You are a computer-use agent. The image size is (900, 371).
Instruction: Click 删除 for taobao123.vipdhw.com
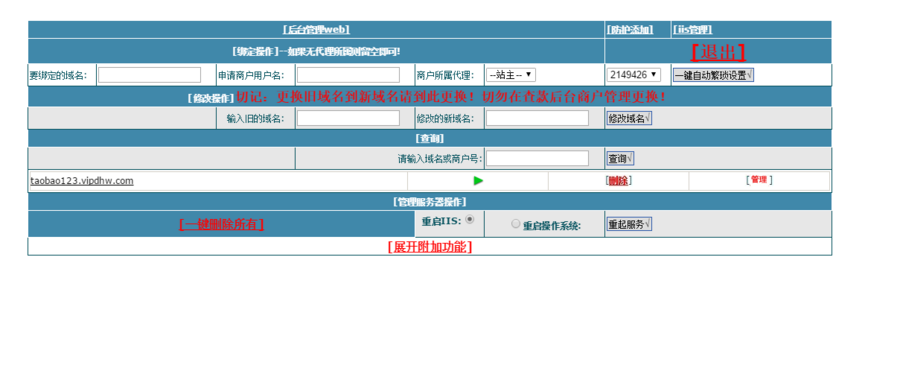coord(618,181)
